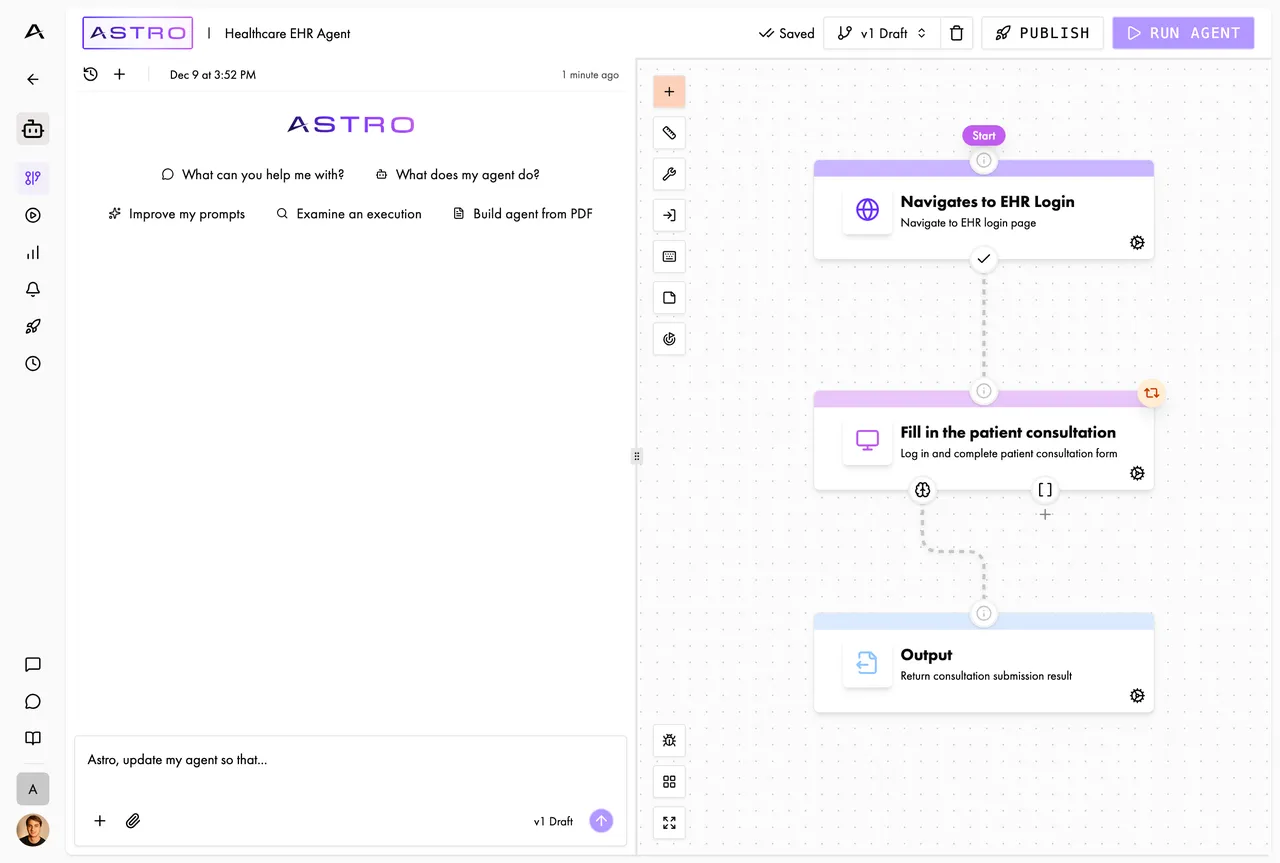The height and width of the screenshot is (863, 1280).
Task: Select "What can you help me with?" suggestion
Action: click(x=253, y=174)
